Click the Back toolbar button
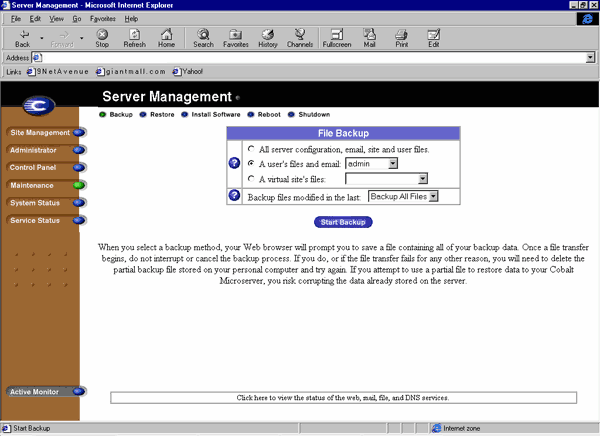 click(x=23, y=38)
